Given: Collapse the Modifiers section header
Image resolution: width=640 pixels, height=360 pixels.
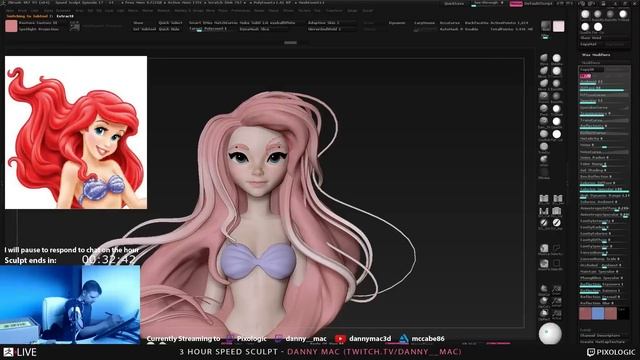Looking at the screenshot, I should (x=591, y=62).
